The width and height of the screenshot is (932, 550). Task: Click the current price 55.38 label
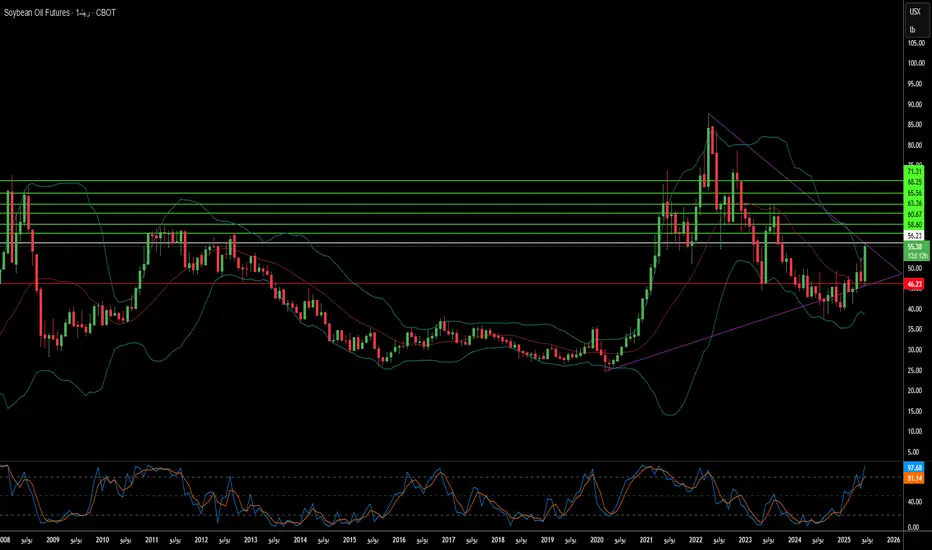(x=914, y=247)
